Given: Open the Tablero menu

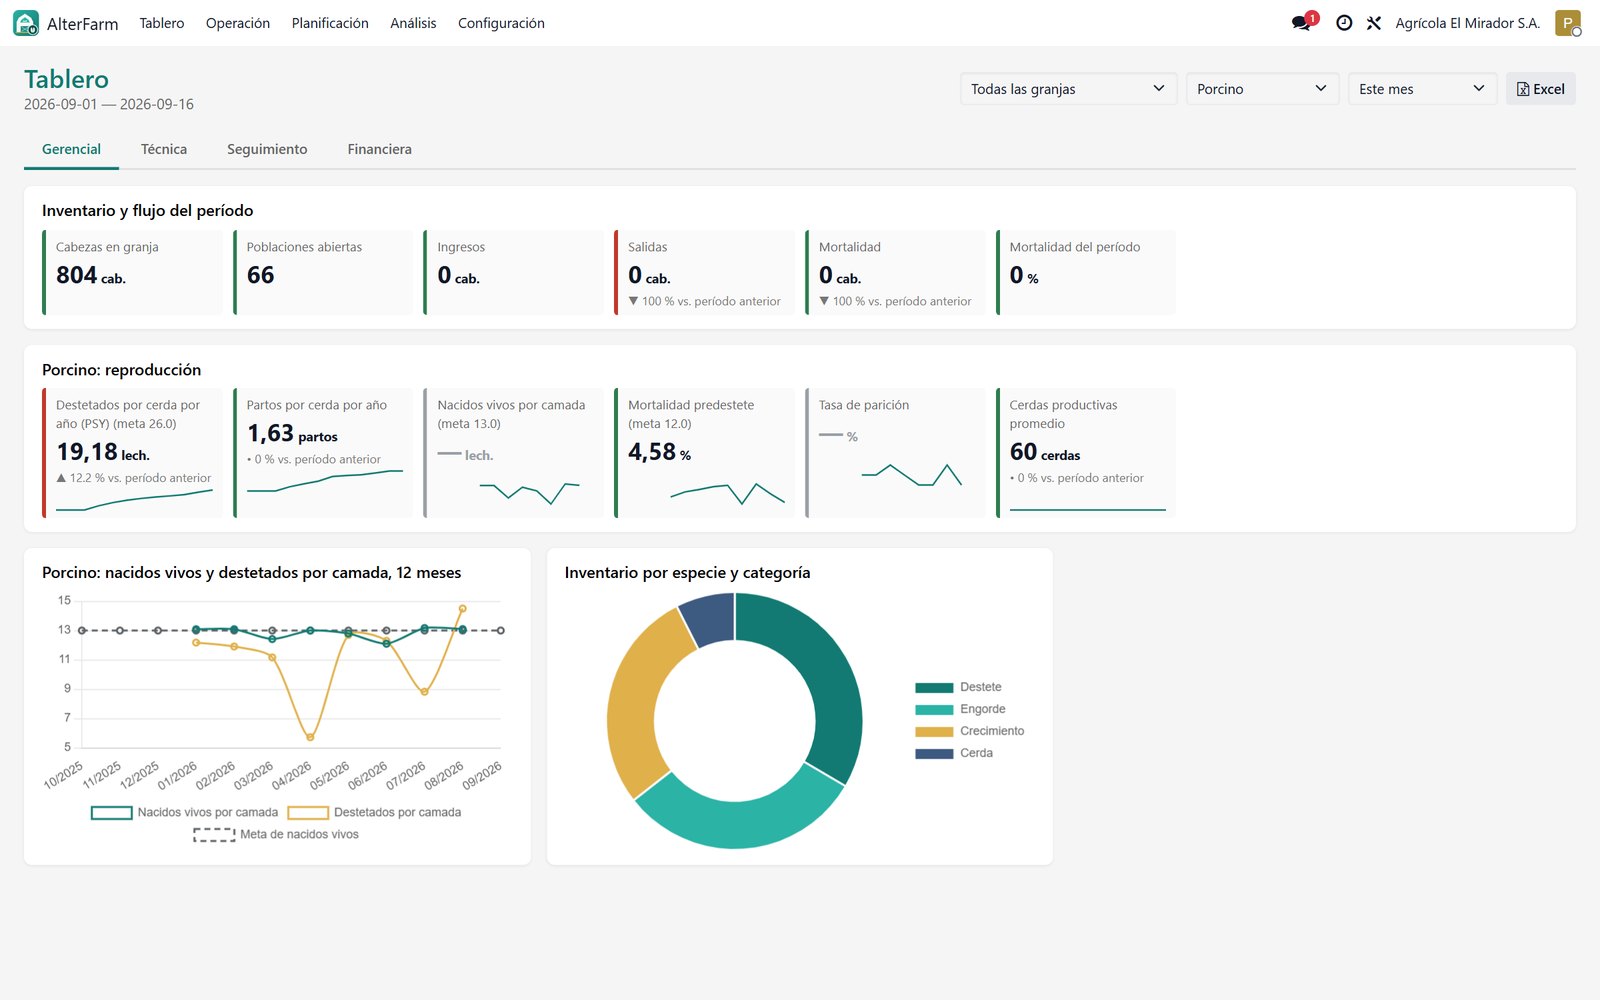Looking at the screenshot, I should [162, 23].
